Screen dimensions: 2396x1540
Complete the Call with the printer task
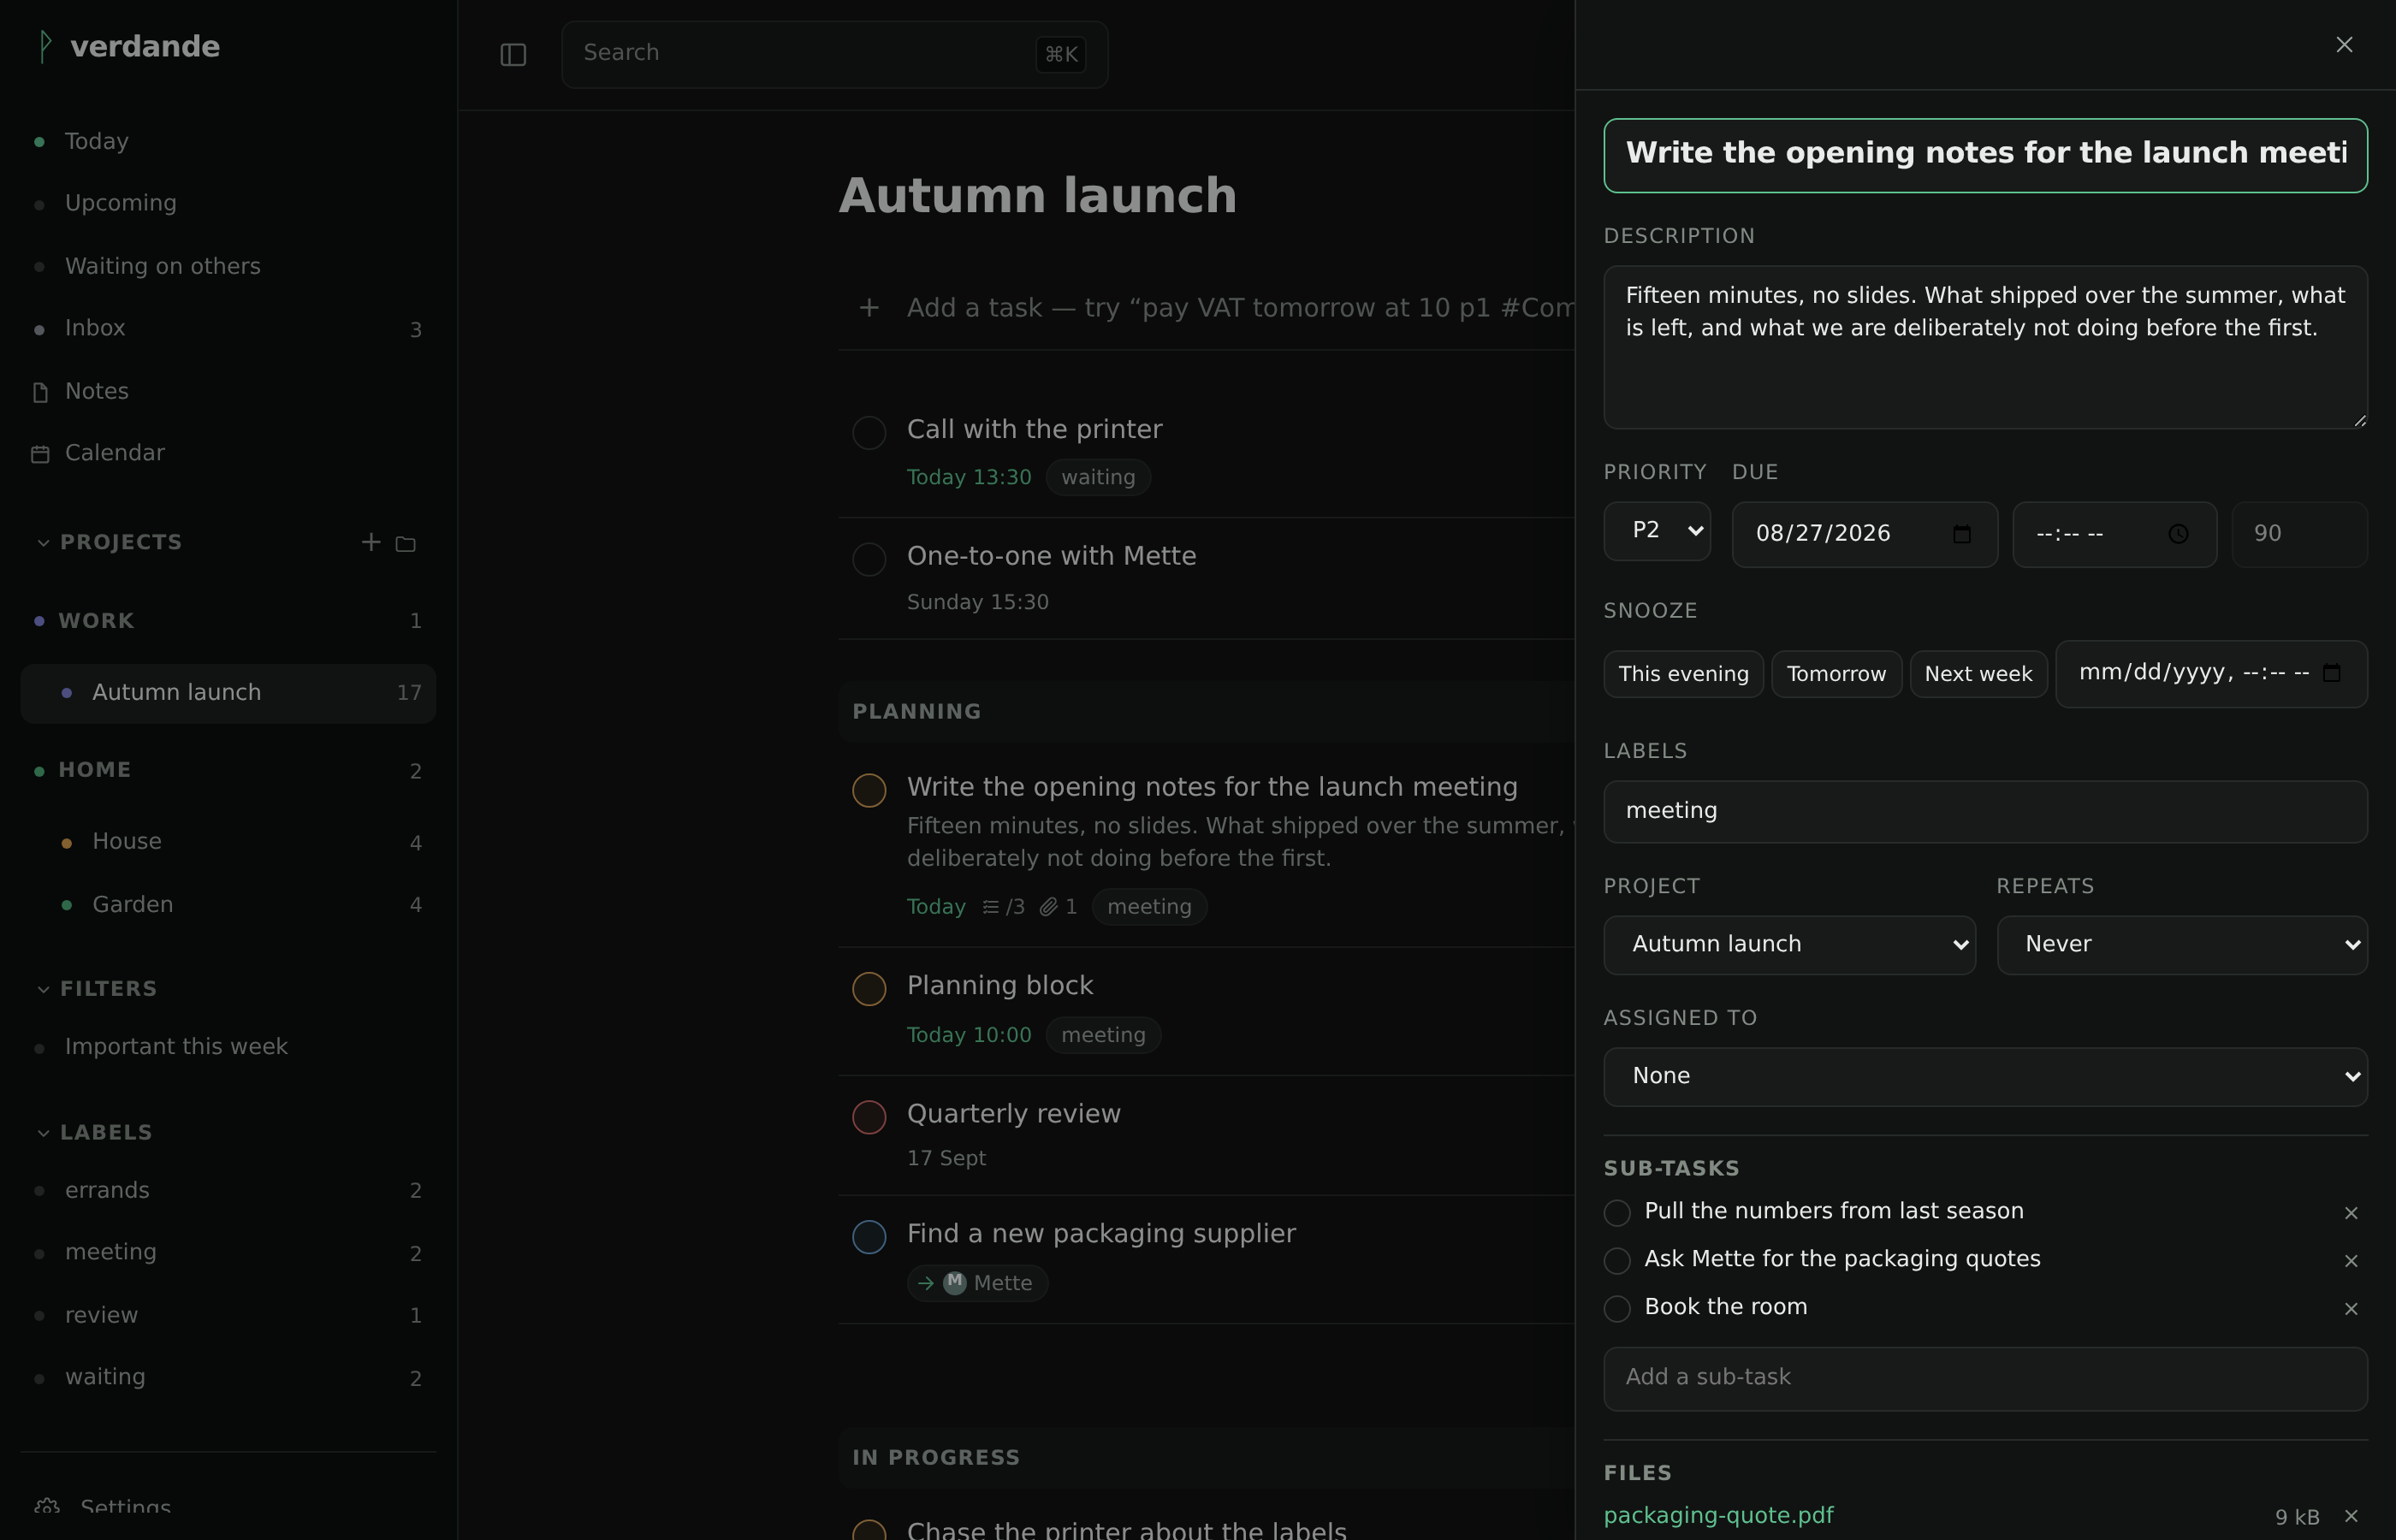(869, 433)
